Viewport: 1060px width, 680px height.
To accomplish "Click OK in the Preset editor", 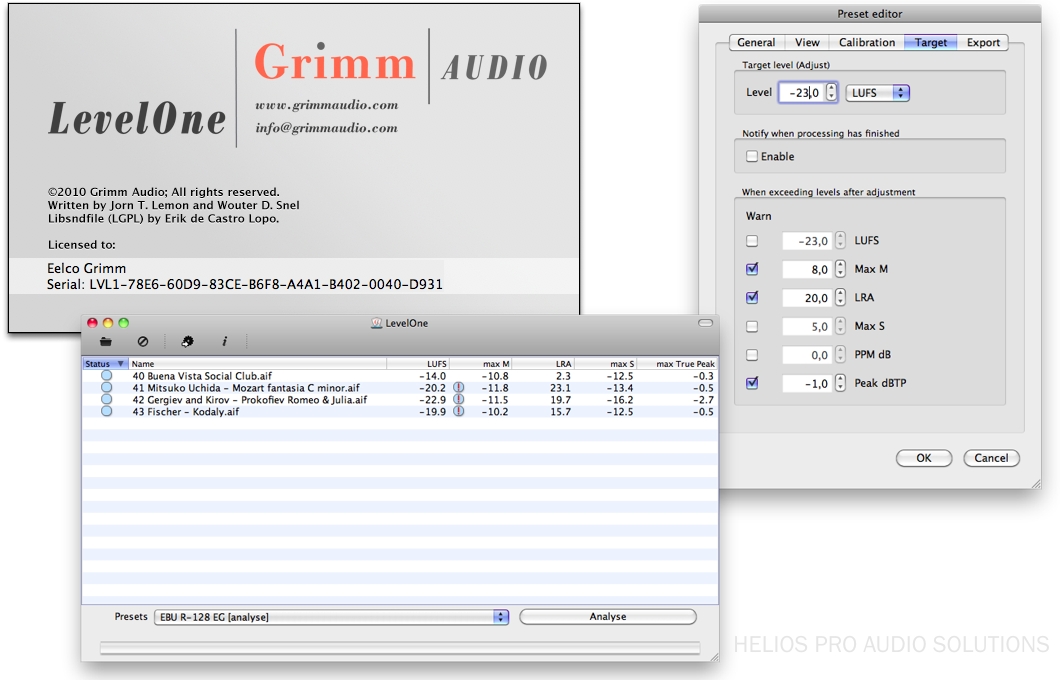I will pos(924,458).
